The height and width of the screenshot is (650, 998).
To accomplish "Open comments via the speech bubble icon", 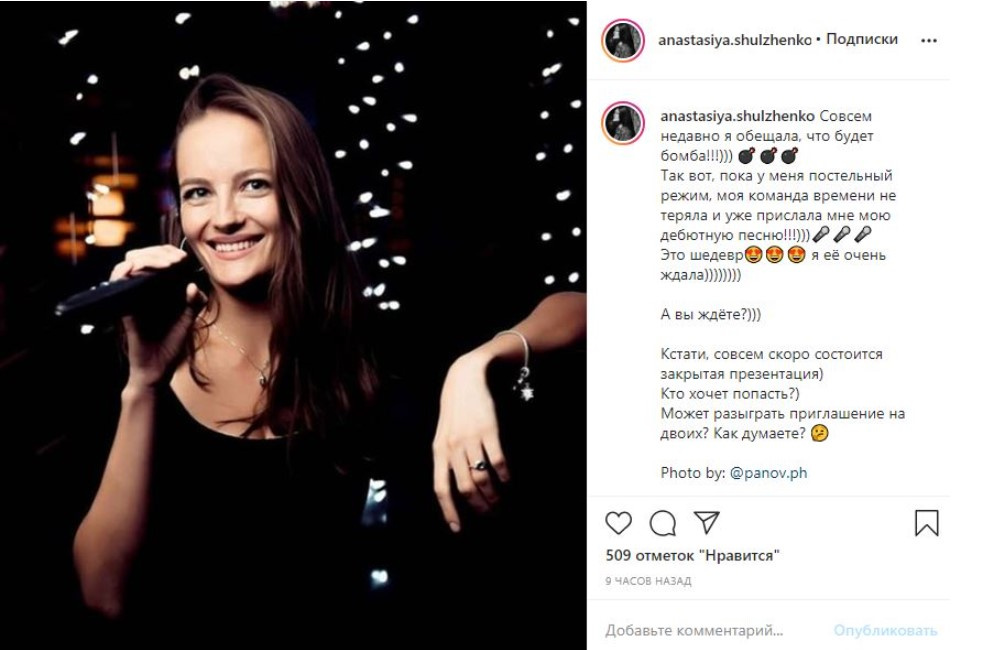I will click(662, 523).
